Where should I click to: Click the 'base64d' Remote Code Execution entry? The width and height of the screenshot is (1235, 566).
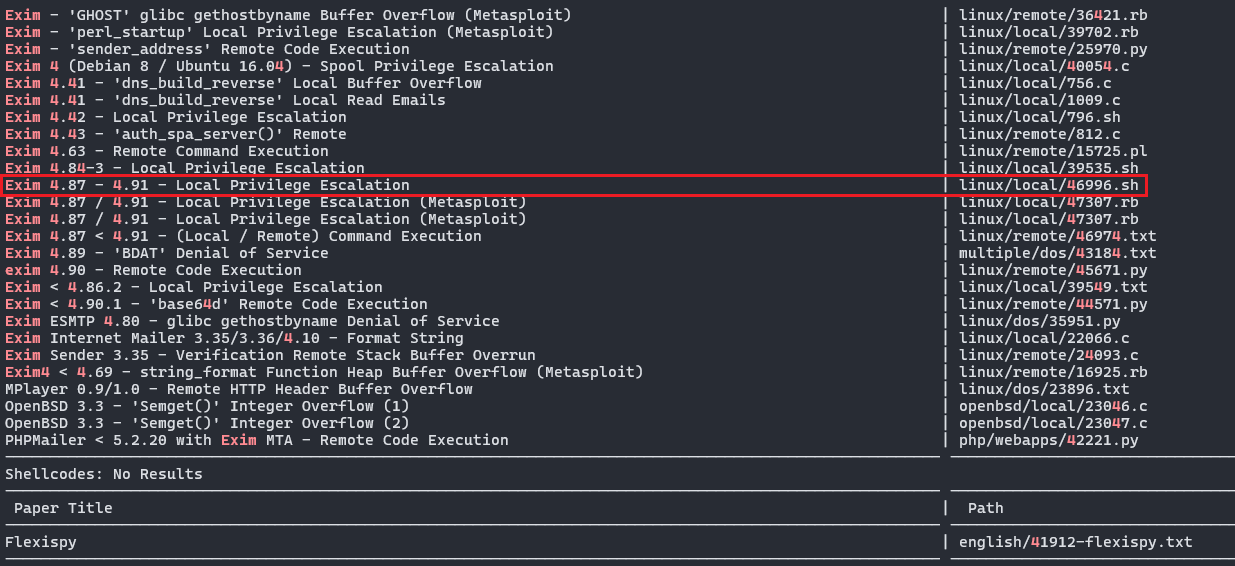click(x=216, y=304)
